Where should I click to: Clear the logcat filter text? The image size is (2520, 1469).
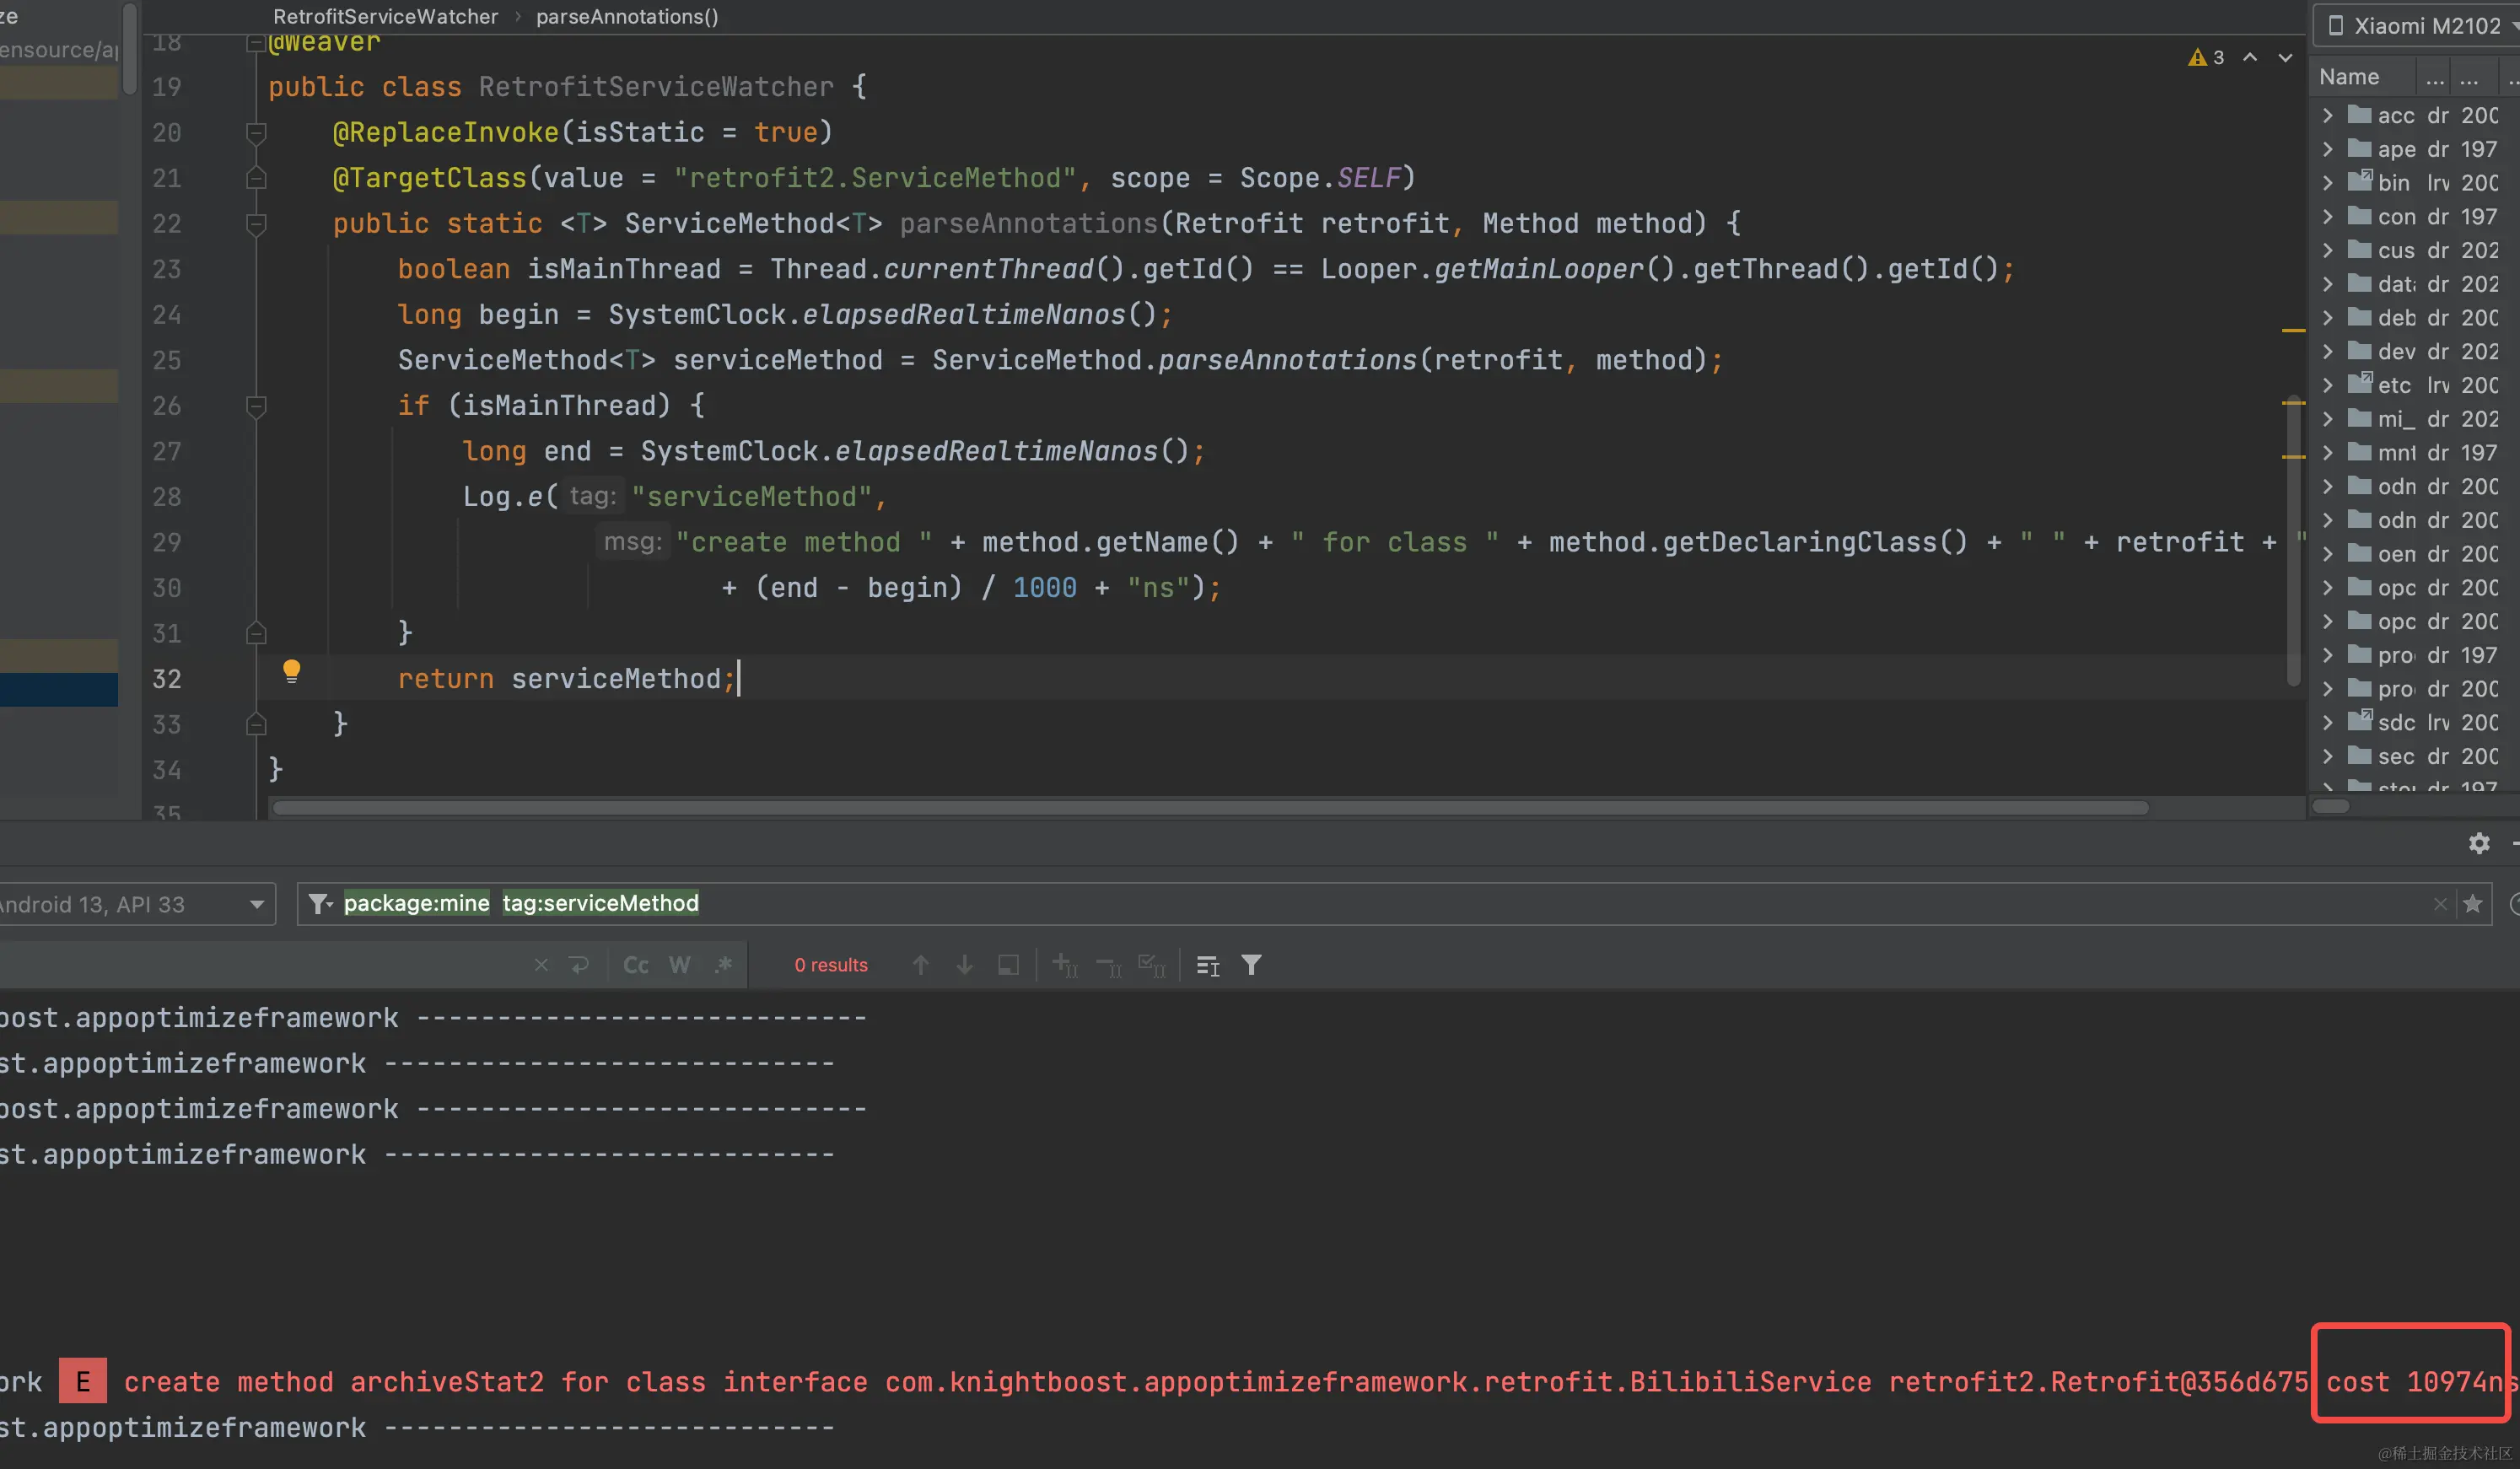[2440, 904]
